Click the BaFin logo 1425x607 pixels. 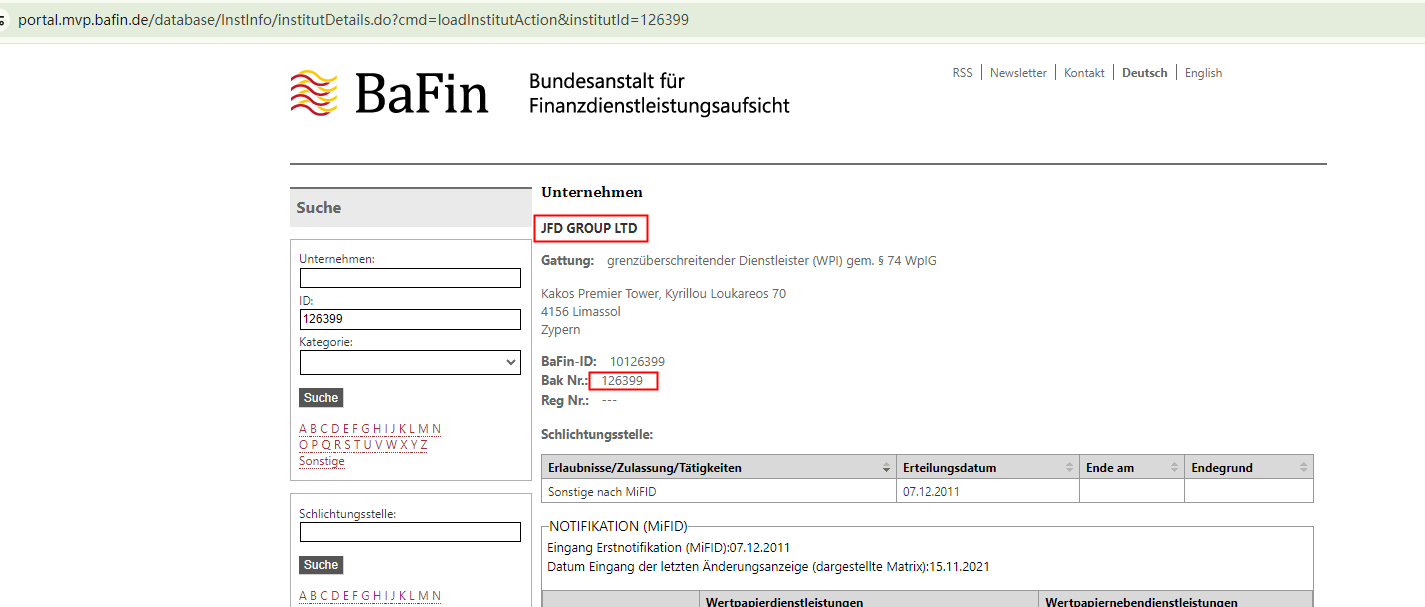tap(389, 92)
